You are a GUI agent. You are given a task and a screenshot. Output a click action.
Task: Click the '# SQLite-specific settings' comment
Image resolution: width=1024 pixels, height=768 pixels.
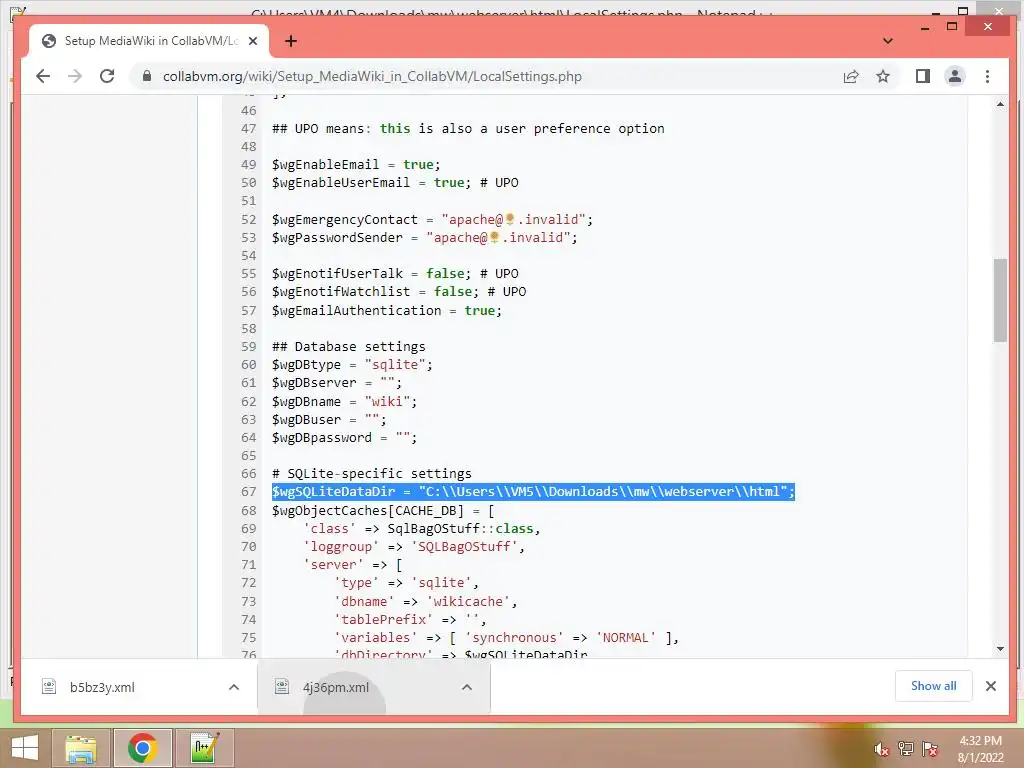(372, 473)
